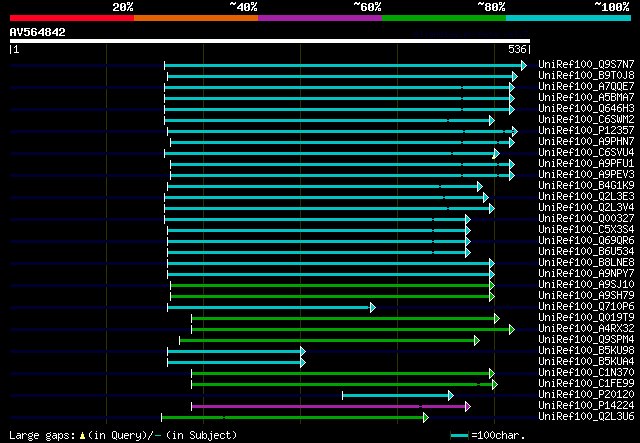Click the green arrowhead of the Q9SPM4 alignment
The image size is (640, 443).
477,341
